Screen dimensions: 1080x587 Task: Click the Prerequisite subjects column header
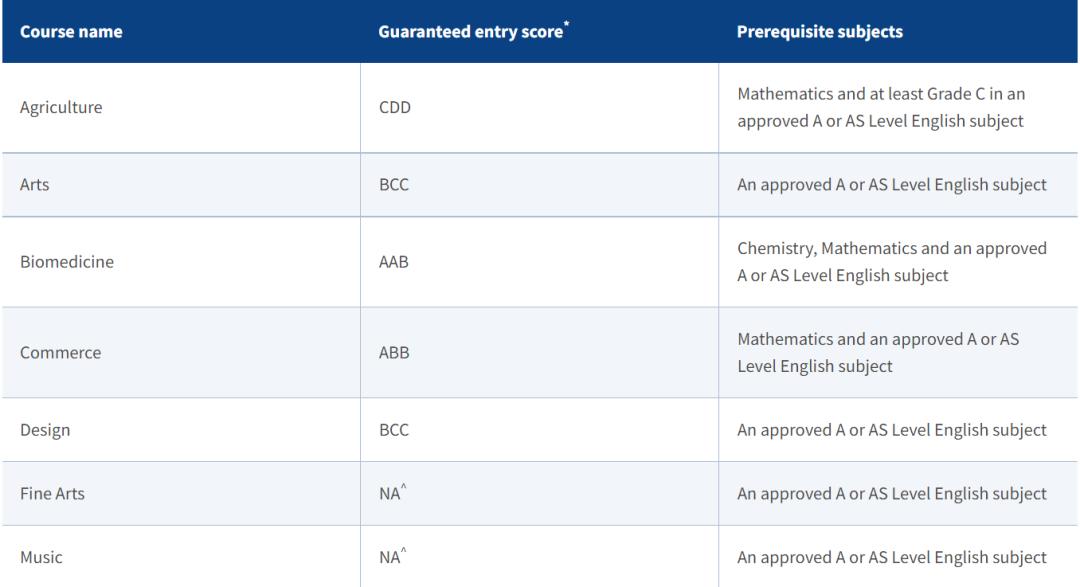click(x=819, y=32)
